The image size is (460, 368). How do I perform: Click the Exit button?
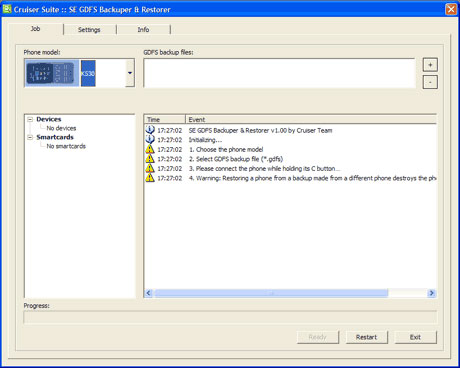(x=415, y=337)
